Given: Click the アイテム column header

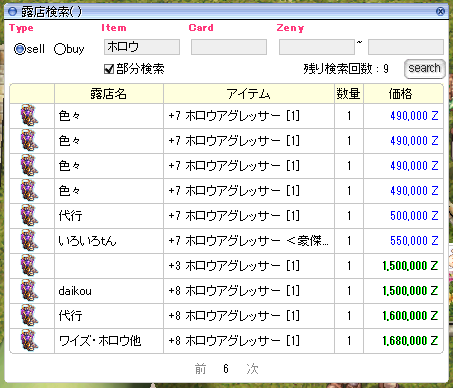Looking at the screenshot, I should pos(249,94).
